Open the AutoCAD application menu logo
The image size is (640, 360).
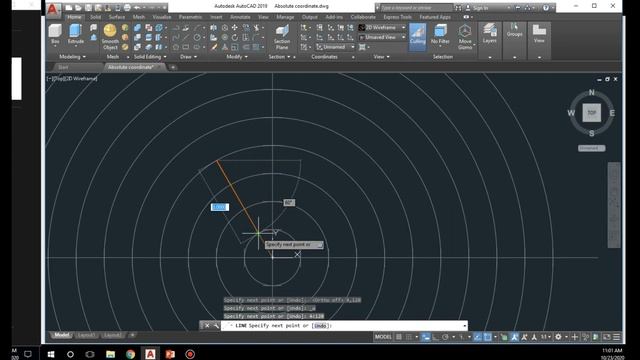[52, 10]
